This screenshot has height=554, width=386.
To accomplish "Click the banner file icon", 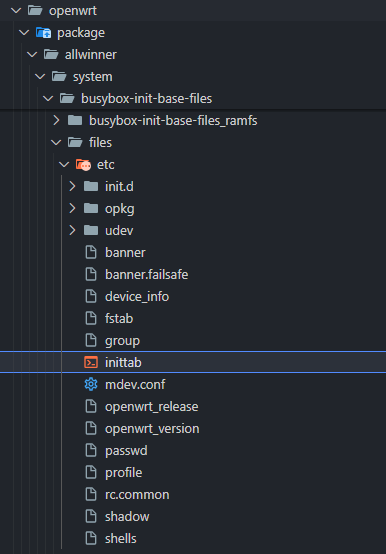I will pos(91,252).
